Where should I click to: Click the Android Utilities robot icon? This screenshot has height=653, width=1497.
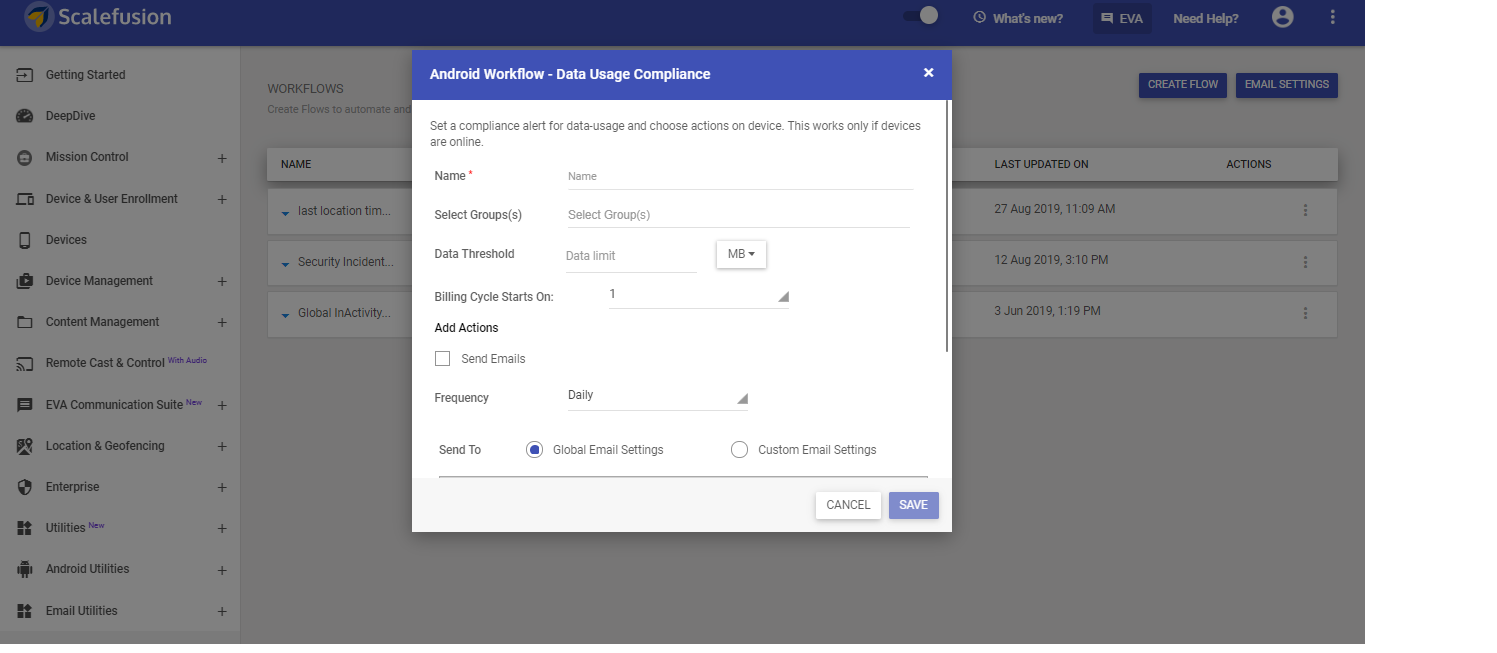point(25,569)
